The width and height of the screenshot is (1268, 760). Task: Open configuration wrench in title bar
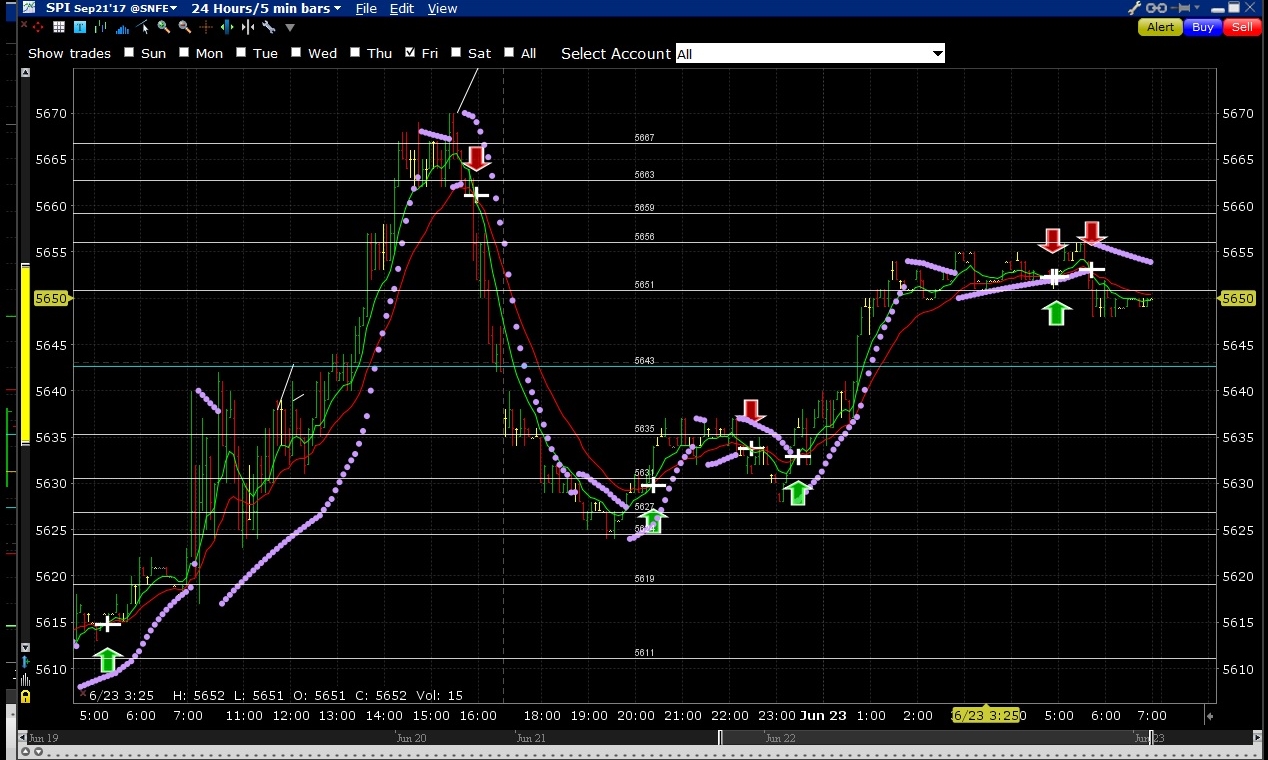click(x=1134, y=8)
